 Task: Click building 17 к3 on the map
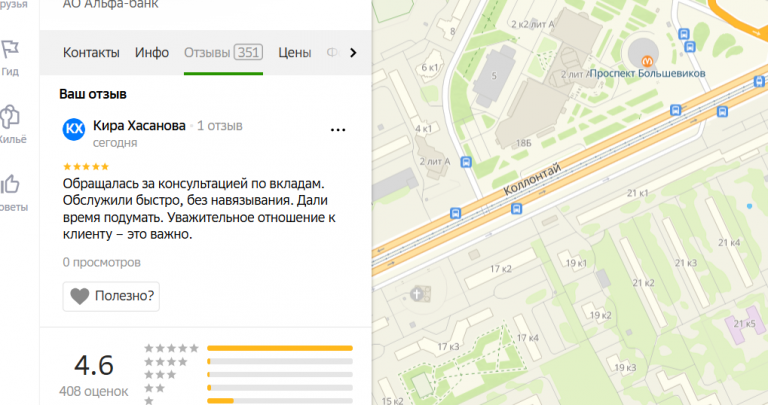(448, 347)
